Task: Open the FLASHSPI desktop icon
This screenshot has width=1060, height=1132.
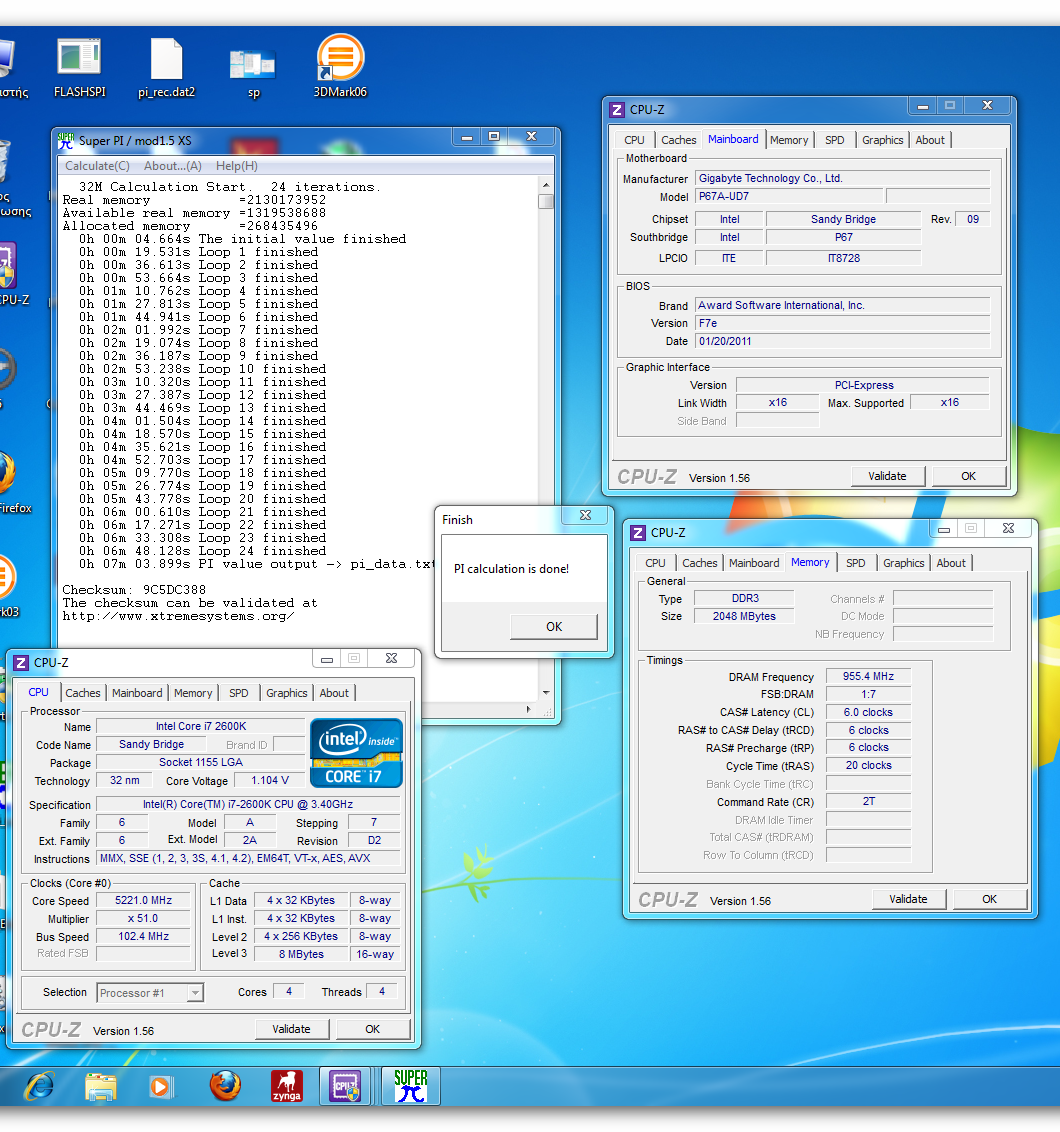Action: coord(79,68)
